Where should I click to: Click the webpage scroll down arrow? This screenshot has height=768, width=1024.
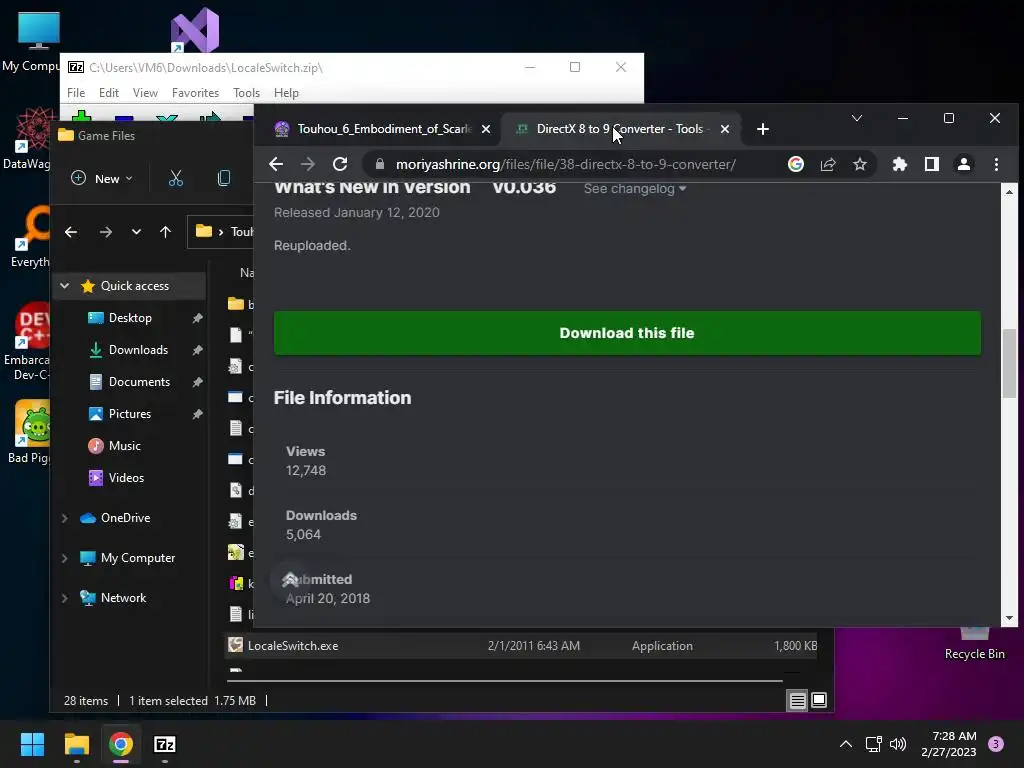coord(1010,618)
